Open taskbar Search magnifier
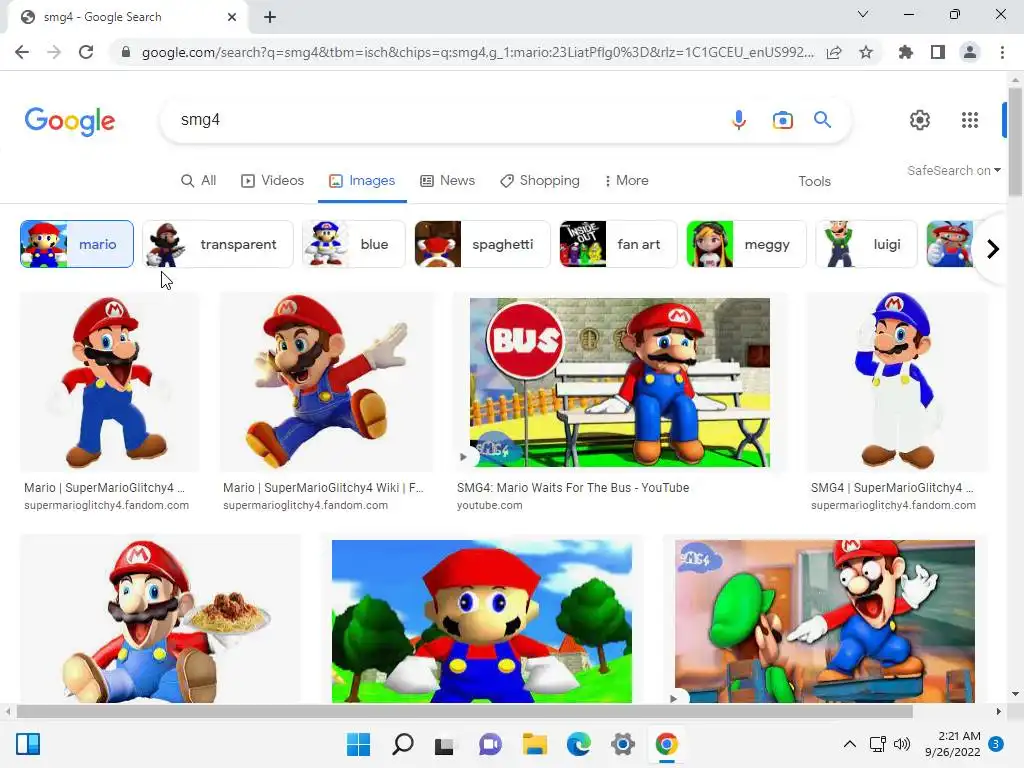 pos(402,744)
